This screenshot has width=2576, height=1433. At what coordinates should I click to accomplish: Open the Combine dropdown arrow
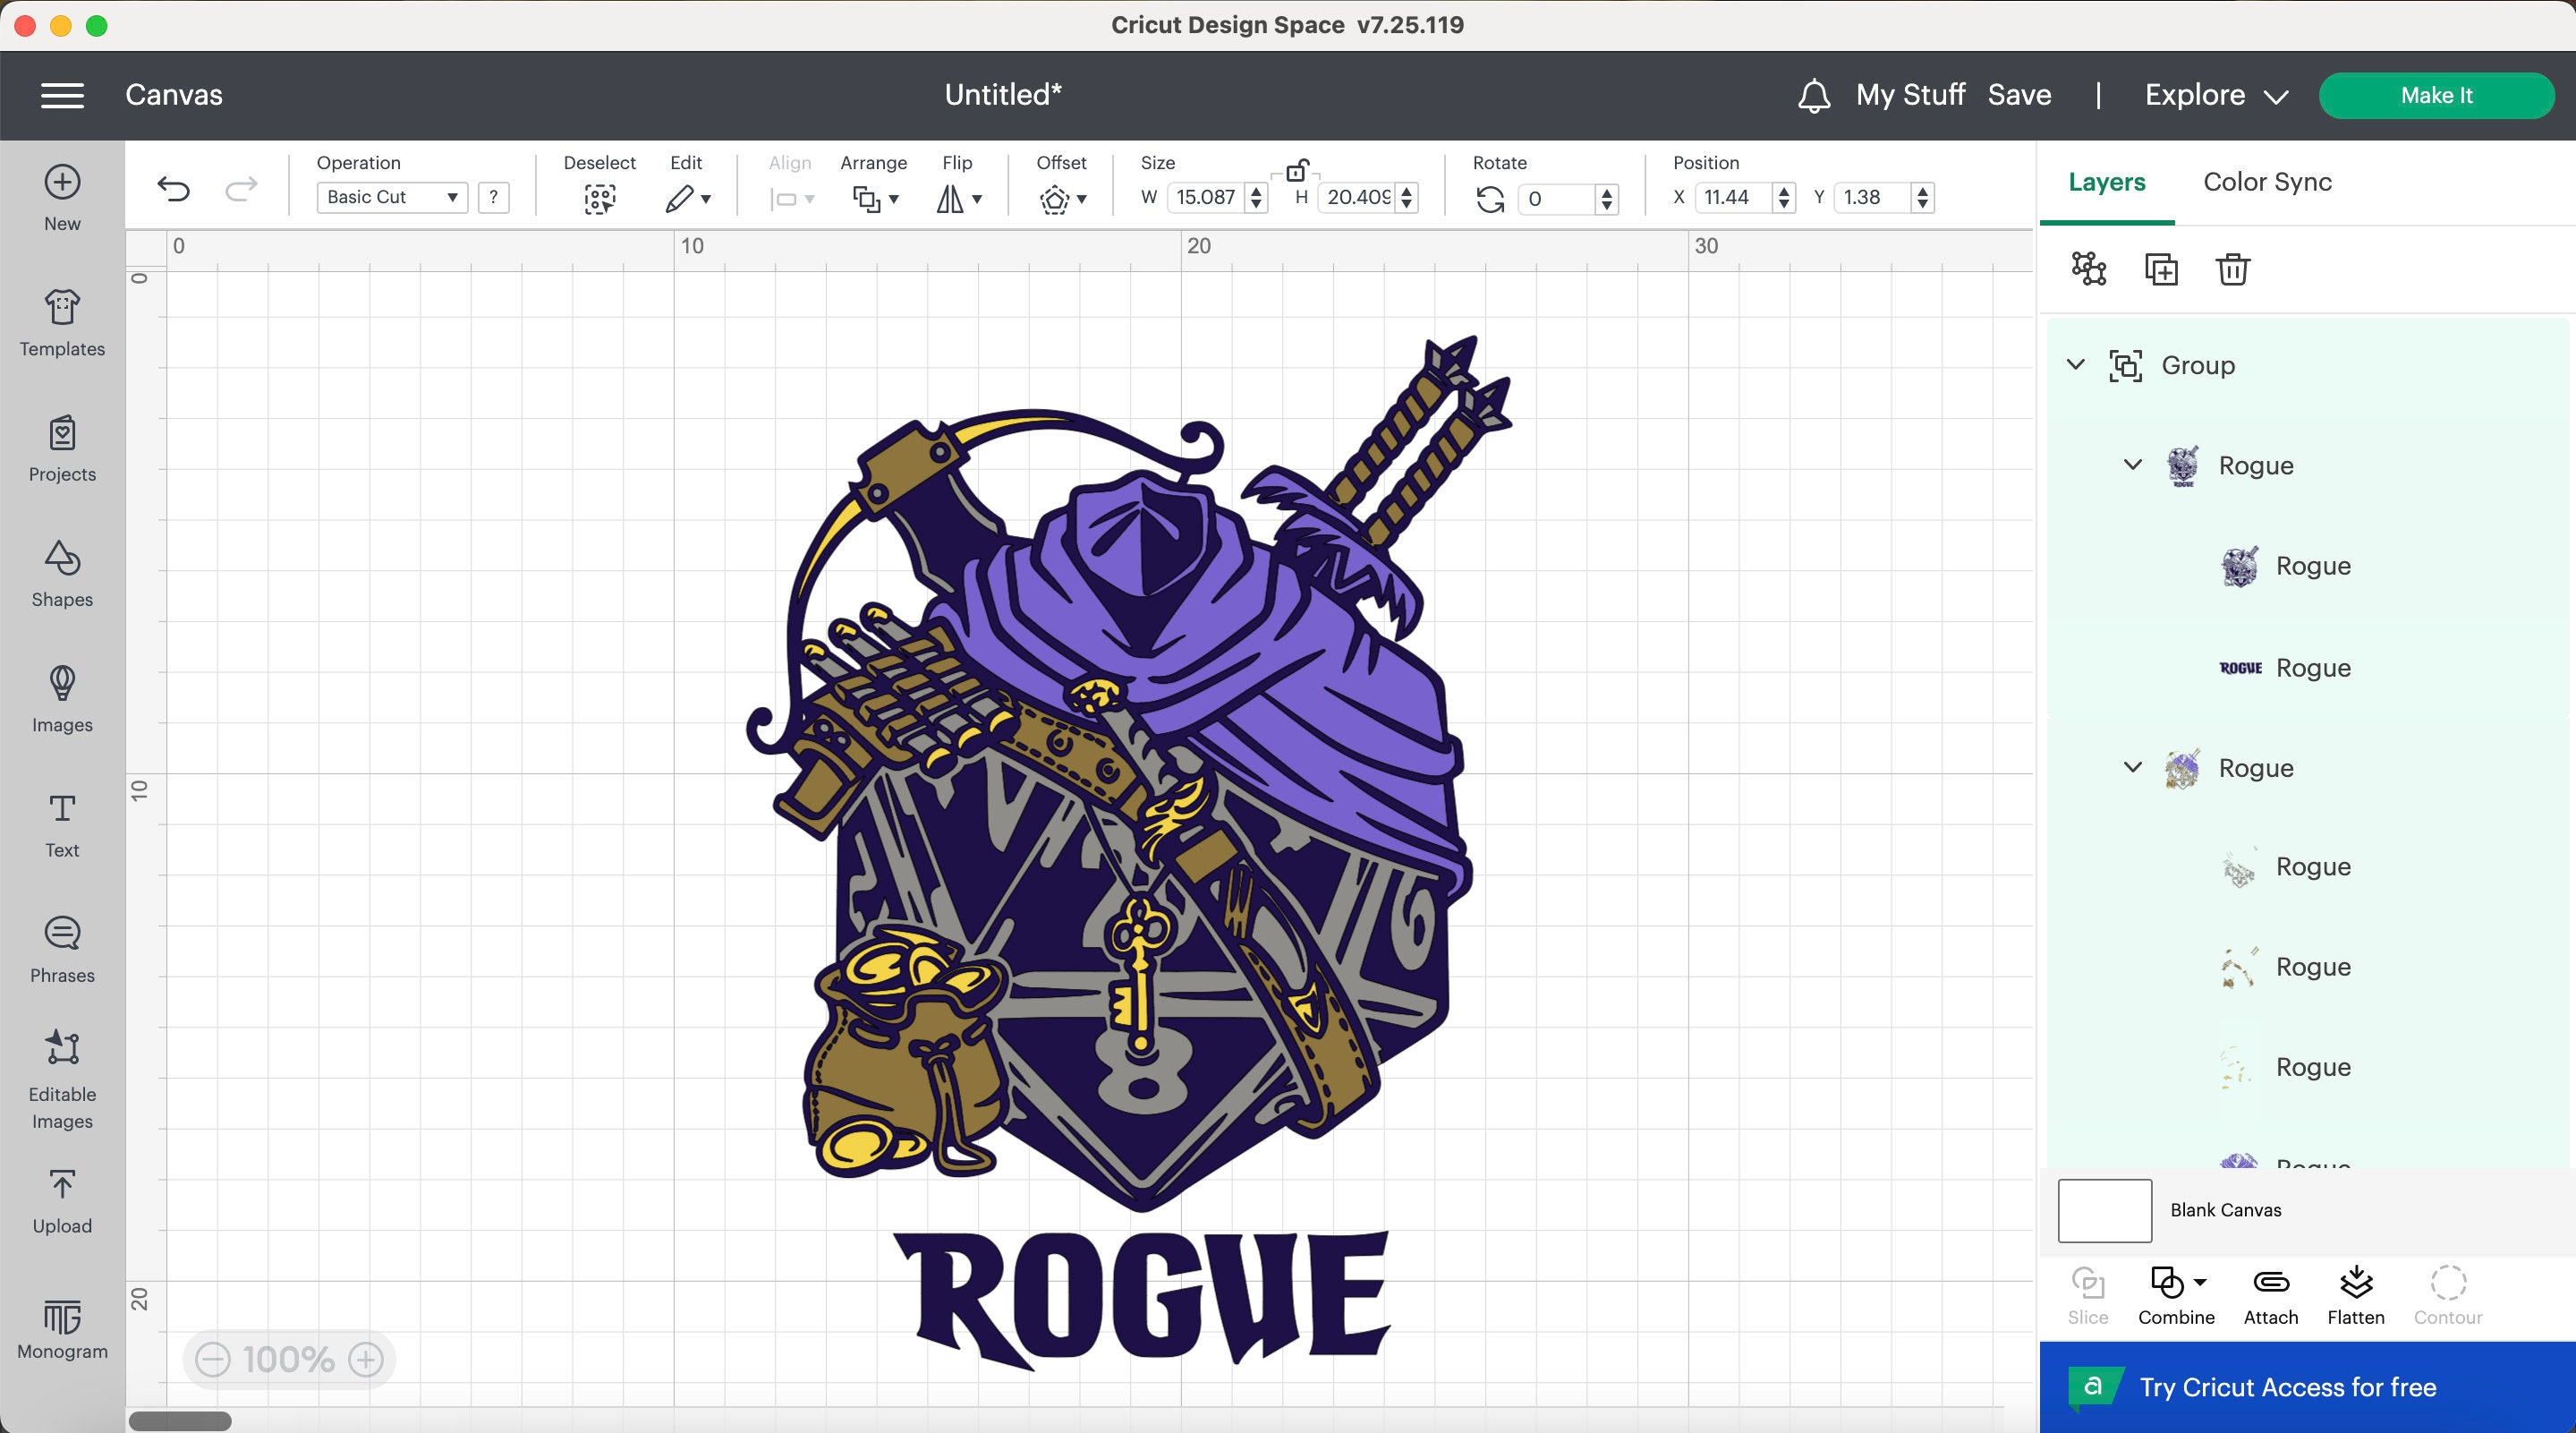pos(2200,1283)
